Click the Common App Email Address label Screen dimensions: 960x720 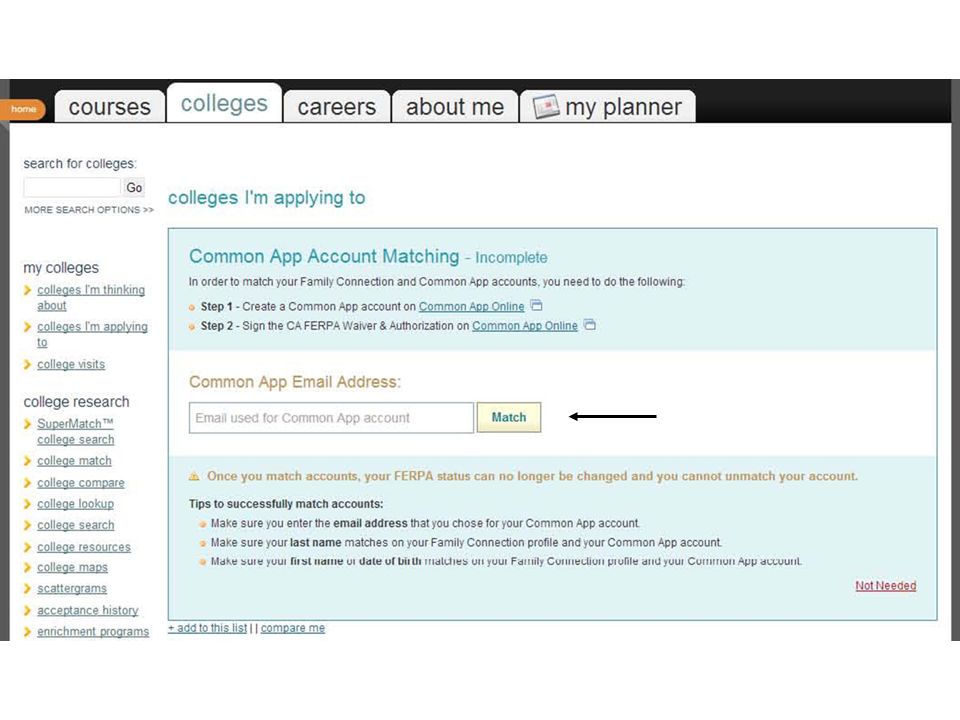pyautogui.click(x=294, y=382)
